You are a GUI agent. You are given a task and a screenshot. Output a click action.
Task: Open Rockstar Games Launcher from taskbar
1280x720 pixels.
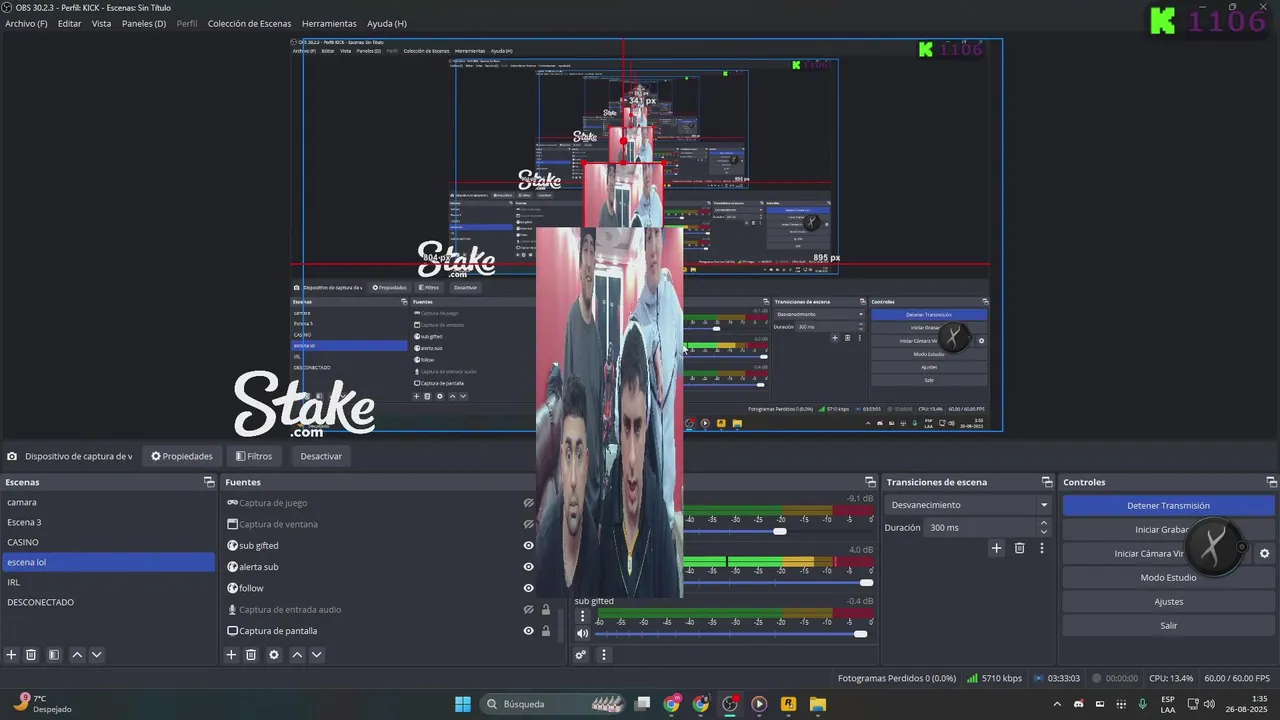(x=788, y=704)
